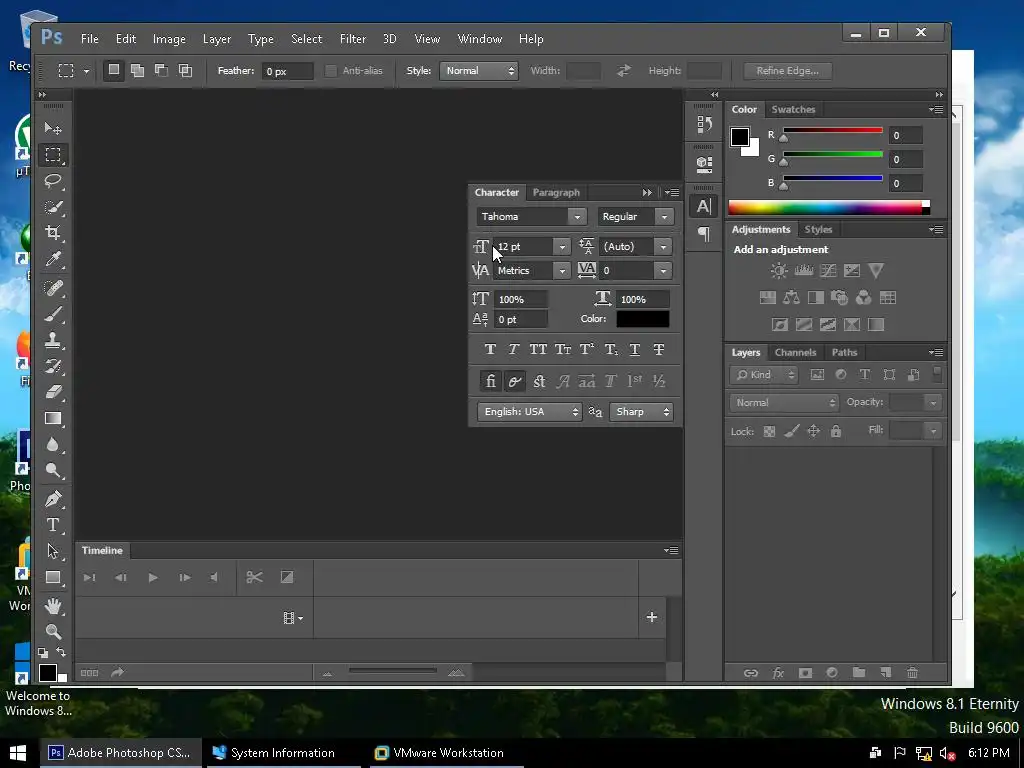Open the Layer menu
Screen dimensions: 1024x768
pos(217,39)
